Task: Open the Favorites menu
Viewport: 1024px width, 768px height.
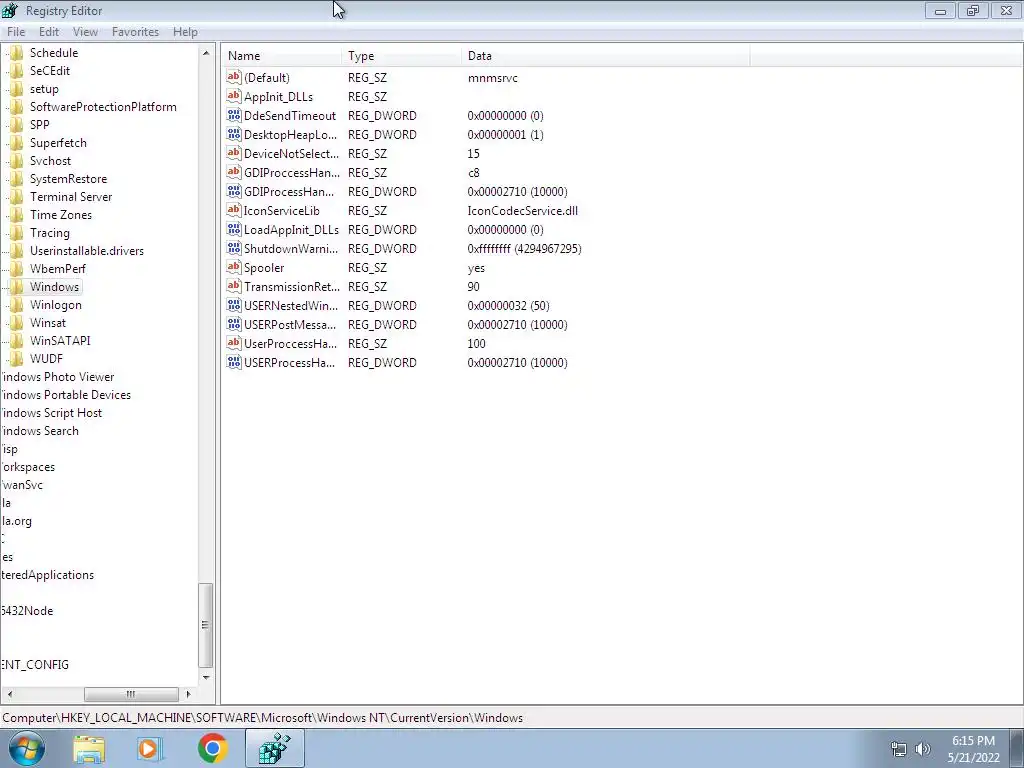Action: coord(135,31)
